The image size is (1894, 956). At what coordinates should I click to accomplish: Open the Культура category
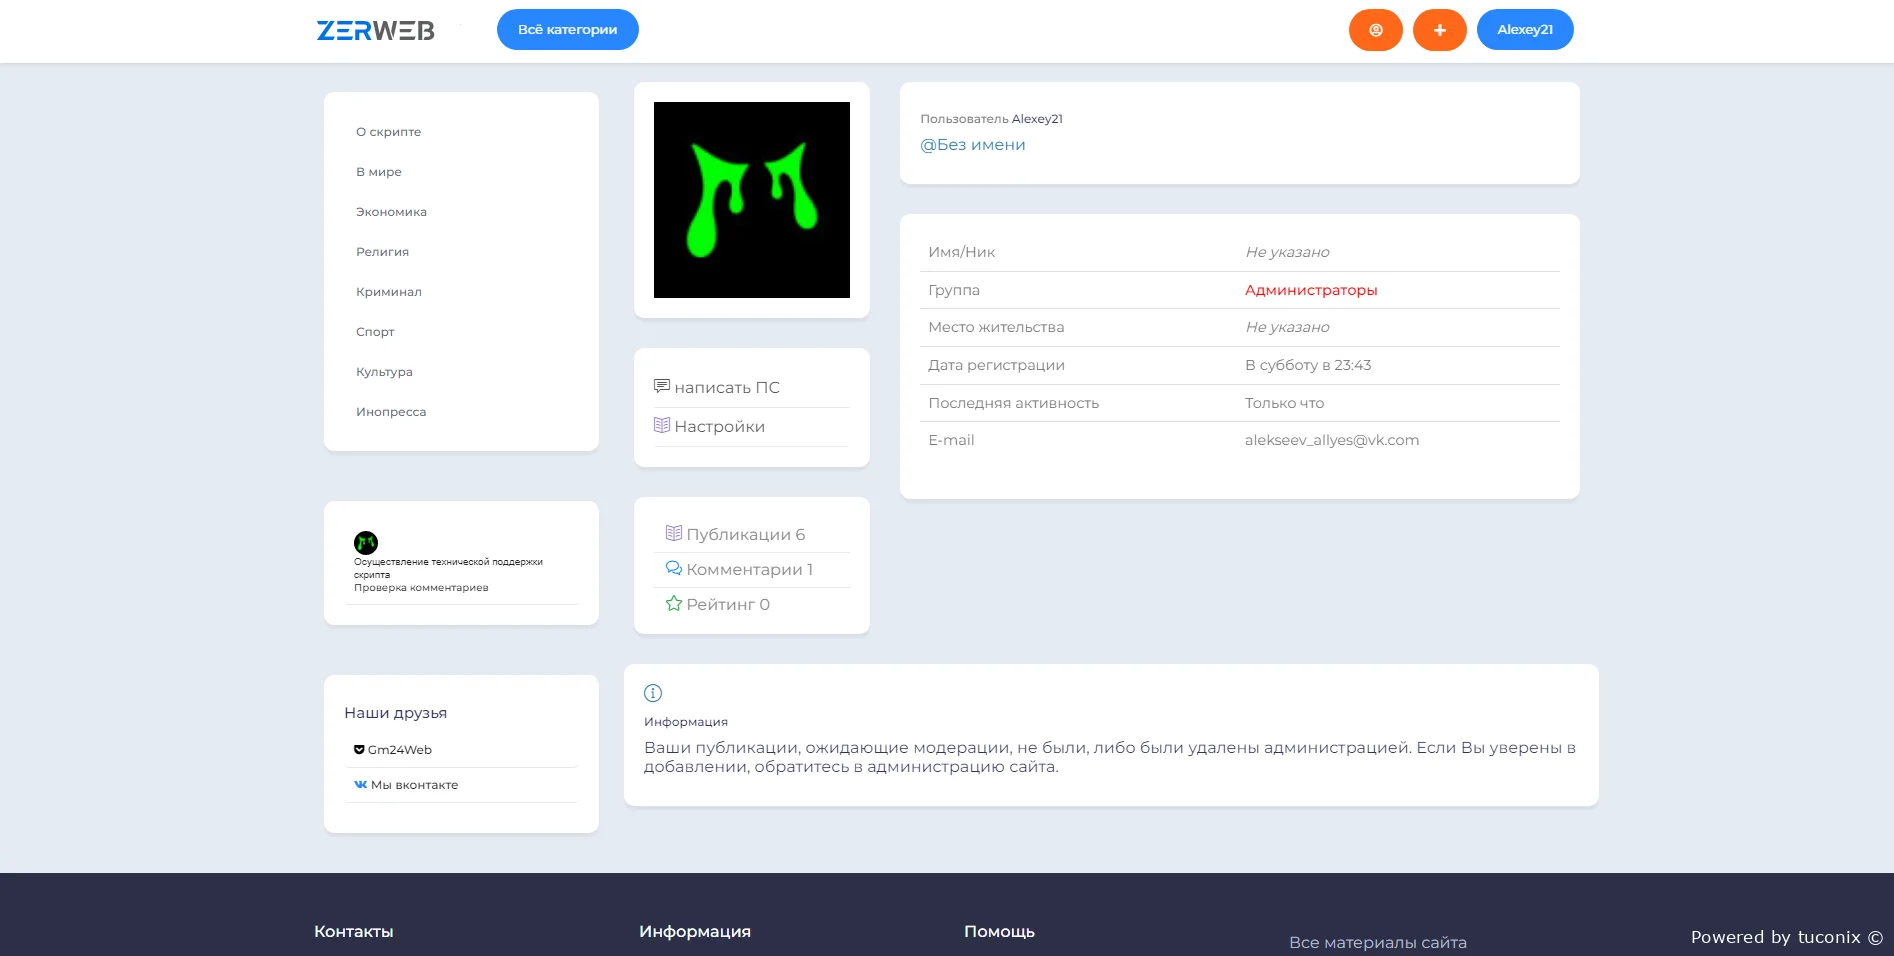pos(384,372)
